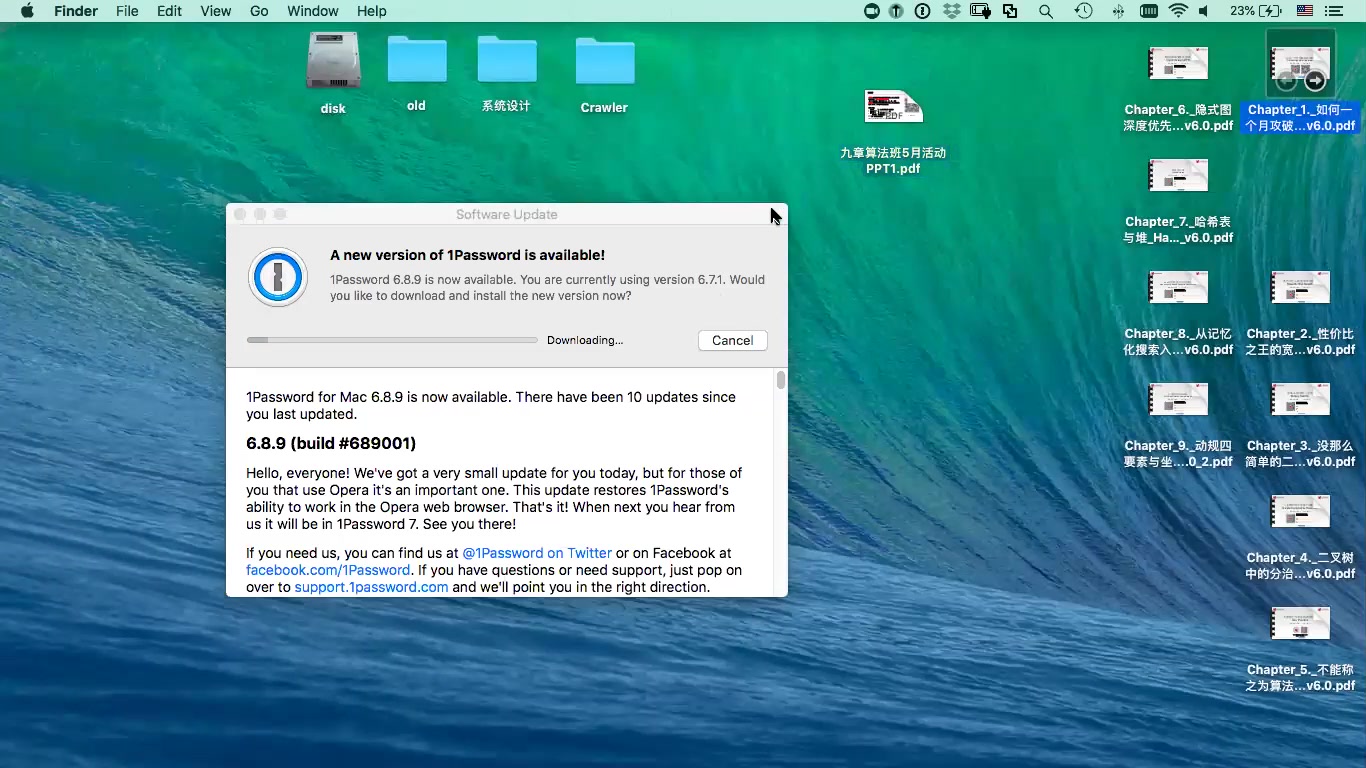This screenshot has width=1366, height=768.
Task: Open the facebook.com/1Password link
Action: [328, 570]
